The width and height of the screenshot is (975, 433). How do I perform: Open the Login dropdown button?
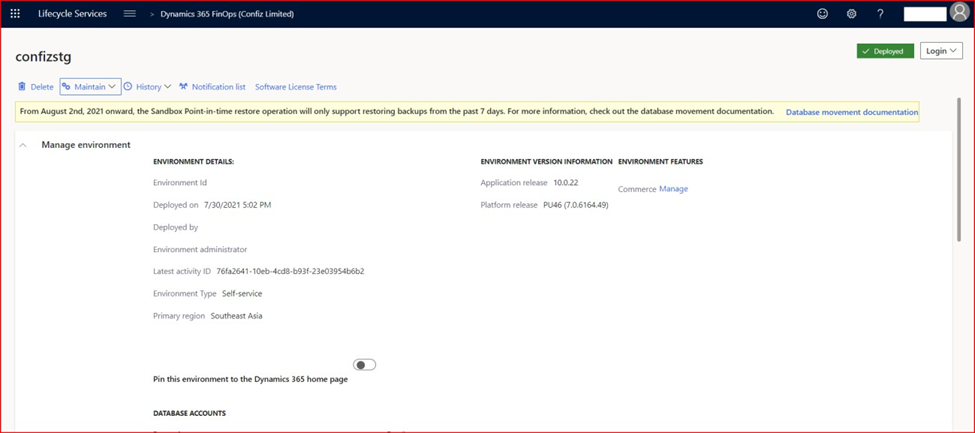point(941,51)
